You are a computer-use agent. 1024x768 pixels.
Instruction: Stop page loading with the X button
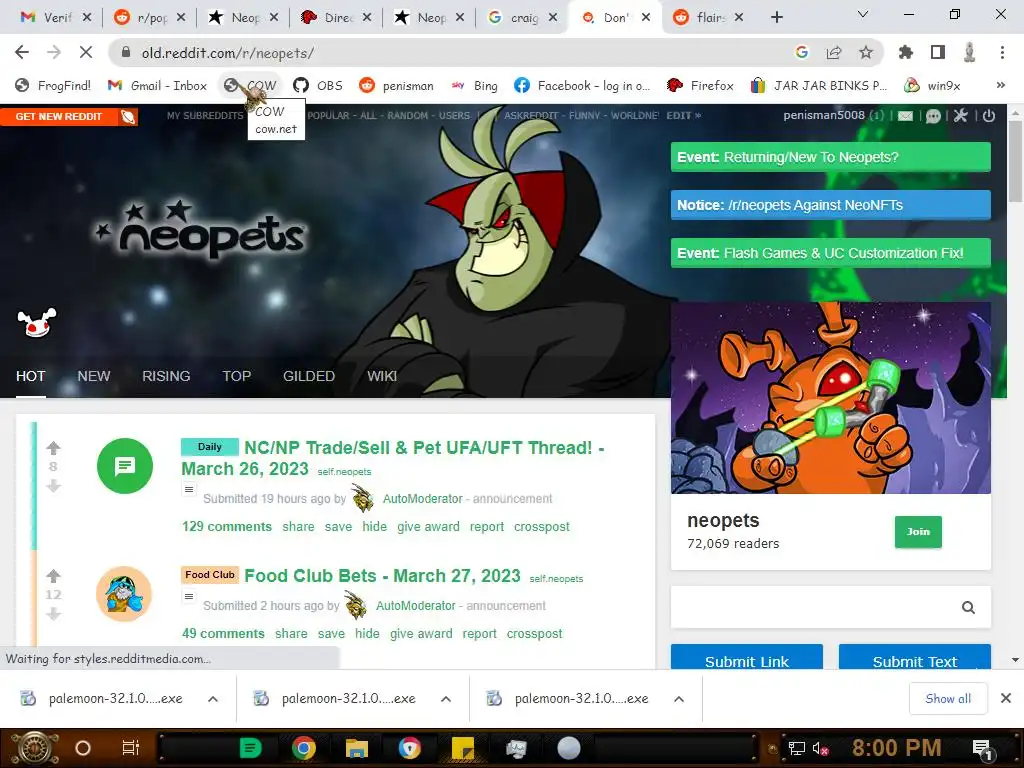click(86, 52)
